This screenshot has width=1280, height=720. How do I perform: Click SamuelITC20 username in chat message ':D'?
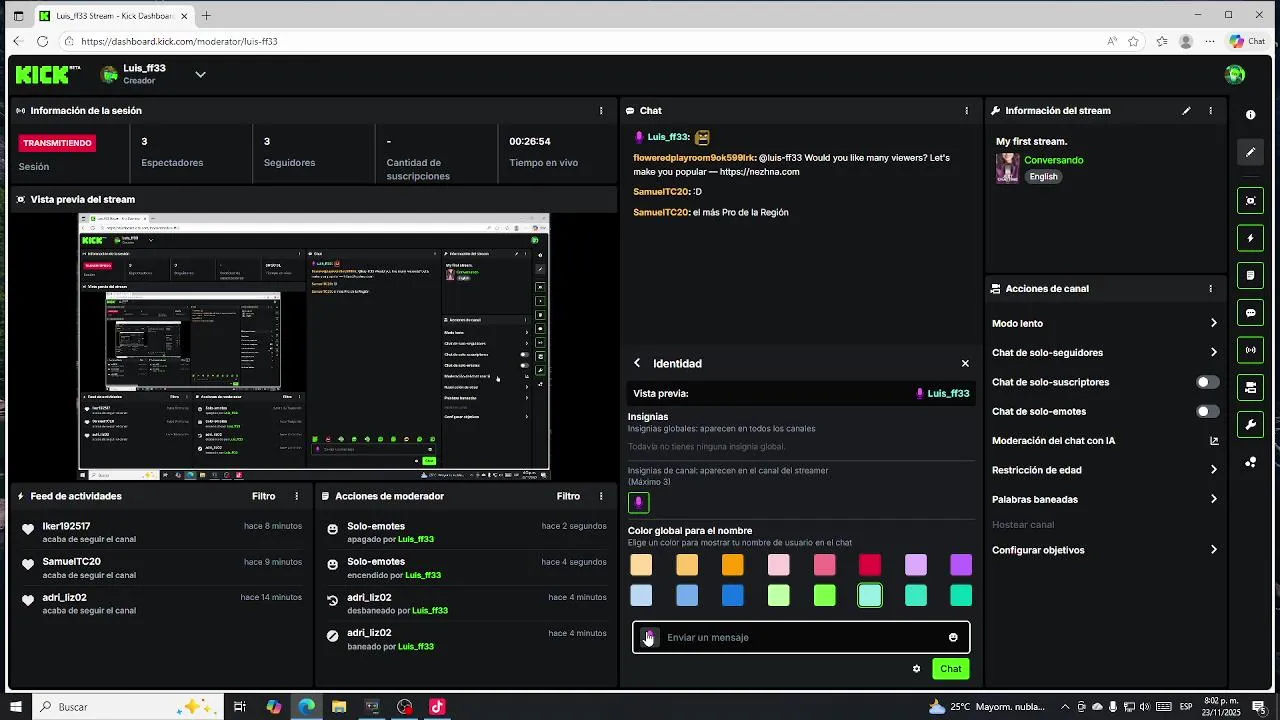coord(661,192)
